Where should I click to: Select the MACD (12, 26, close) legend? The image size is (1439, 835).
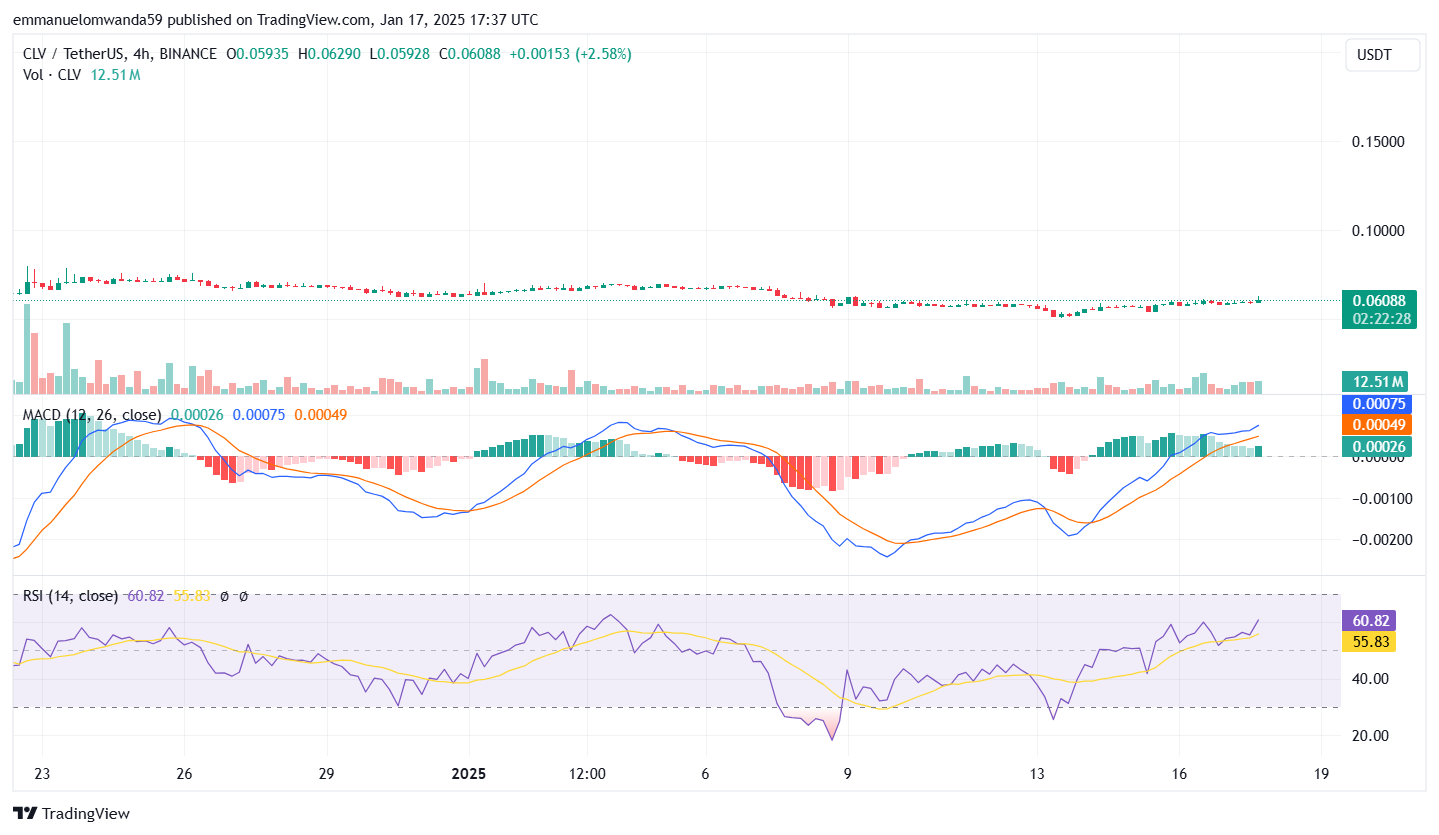pyautogui.click(x=92, y=414)
